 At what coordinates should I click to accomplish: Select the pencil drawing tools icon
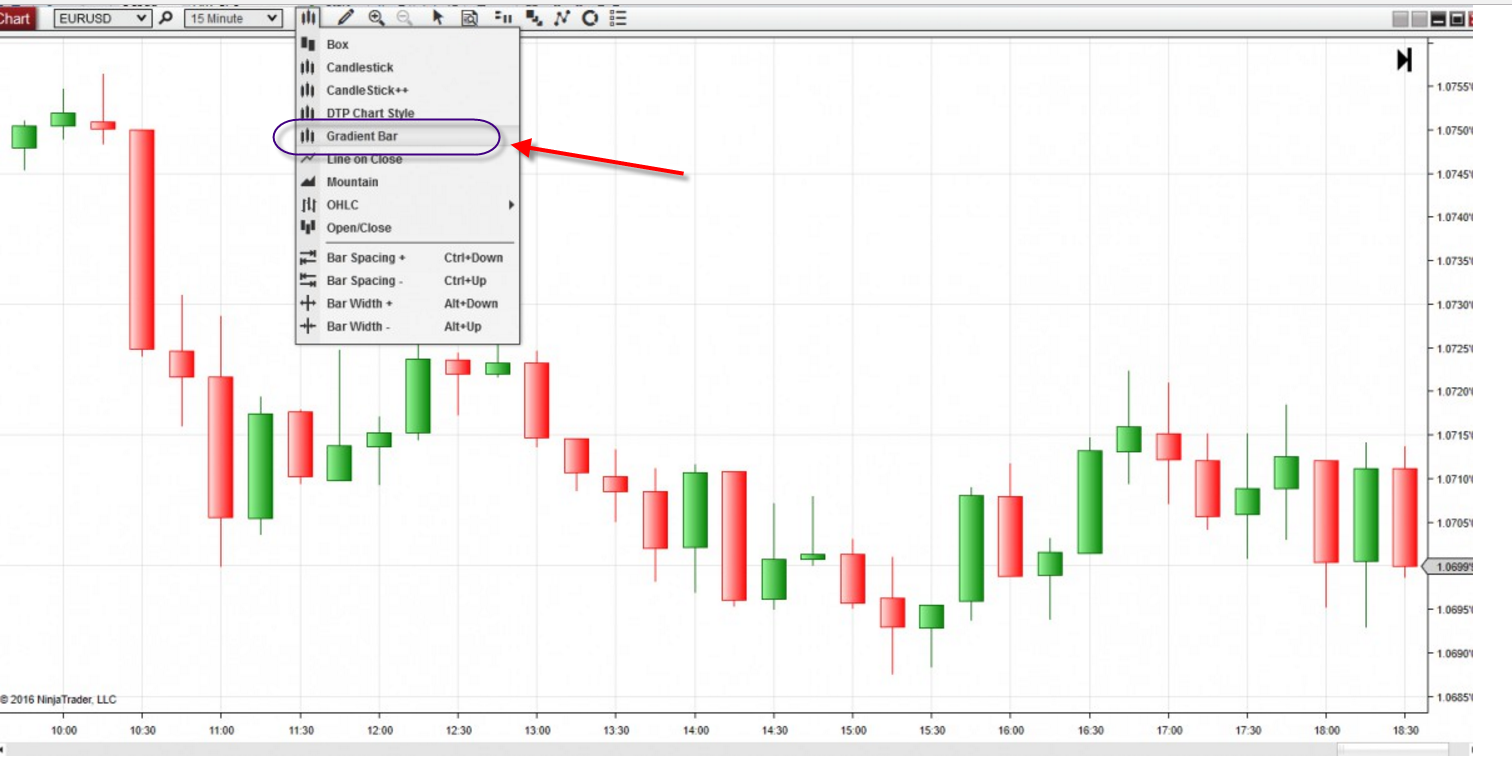pyautogui.click(x=345, y=18)
